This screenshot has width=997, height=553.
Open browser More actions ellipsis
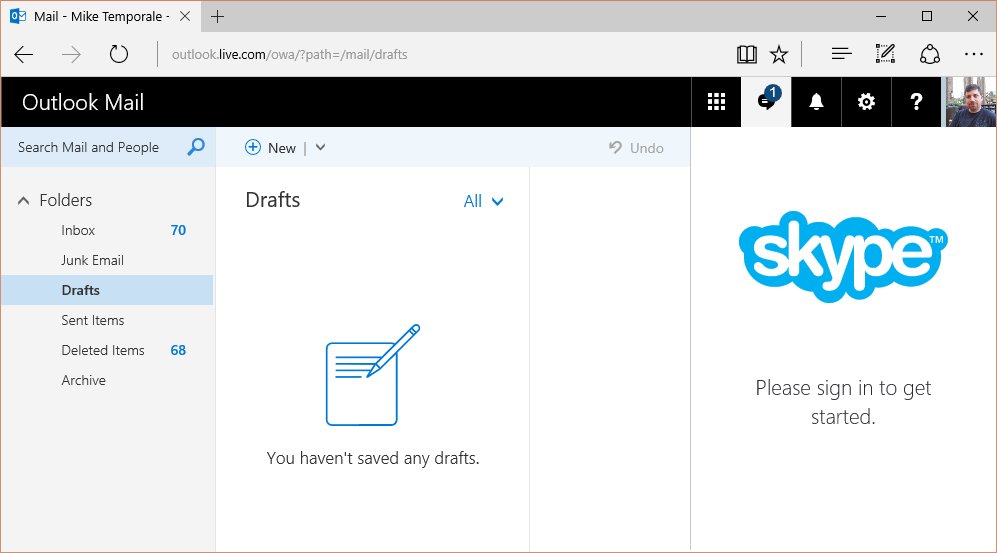973,54
